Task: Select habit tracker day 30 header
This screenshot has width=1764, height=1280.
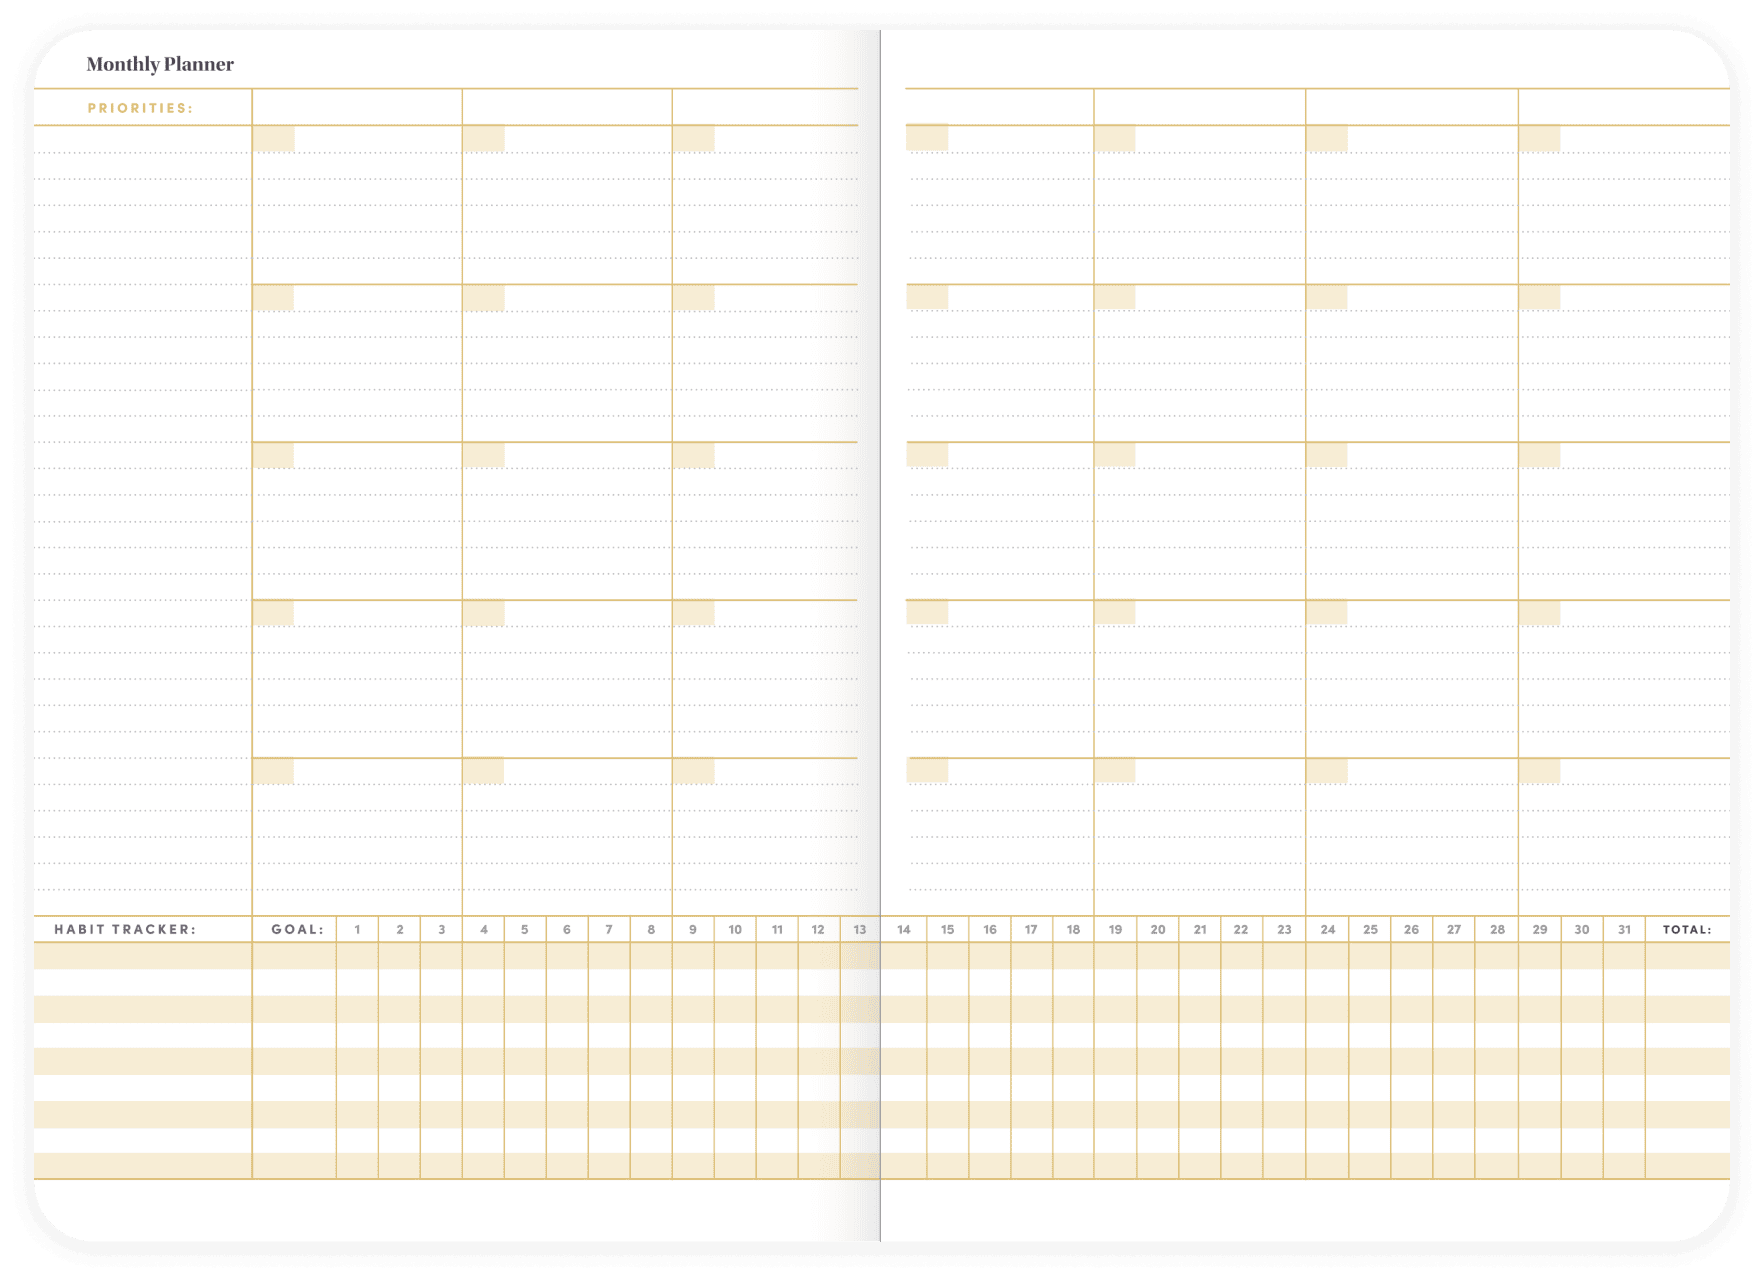Action: (1582, 929)
